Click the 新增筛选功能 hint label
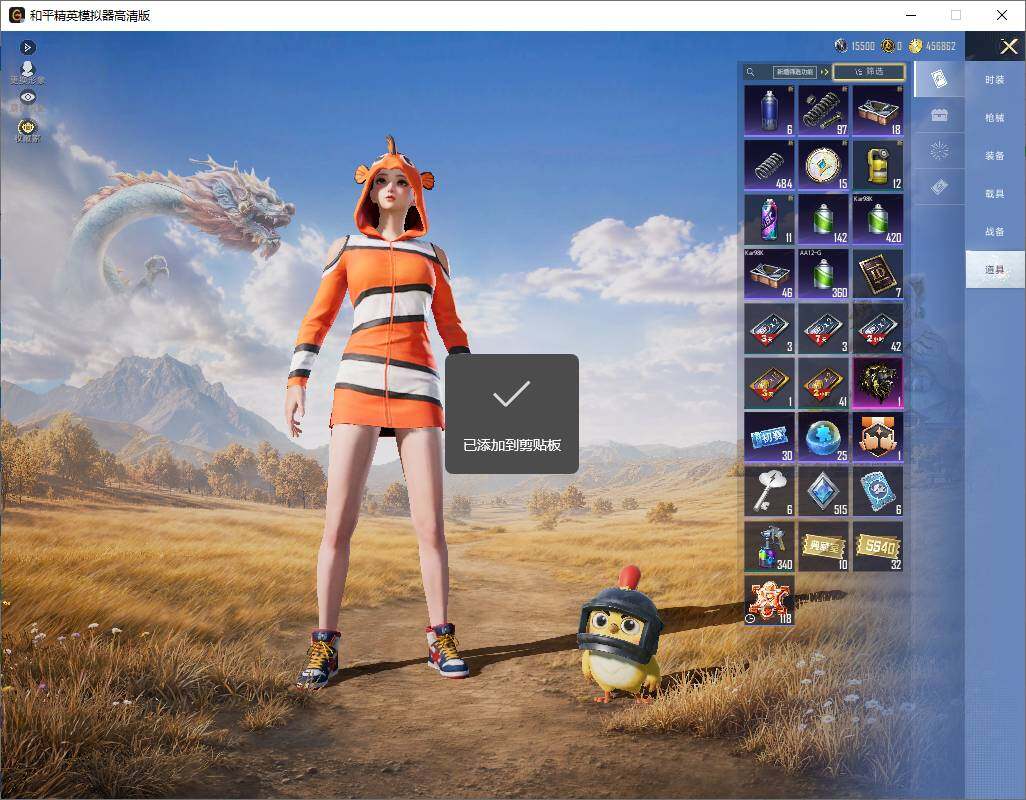Screen dimensions: 1026x800 pyautogui.click(x=794, y=72)
